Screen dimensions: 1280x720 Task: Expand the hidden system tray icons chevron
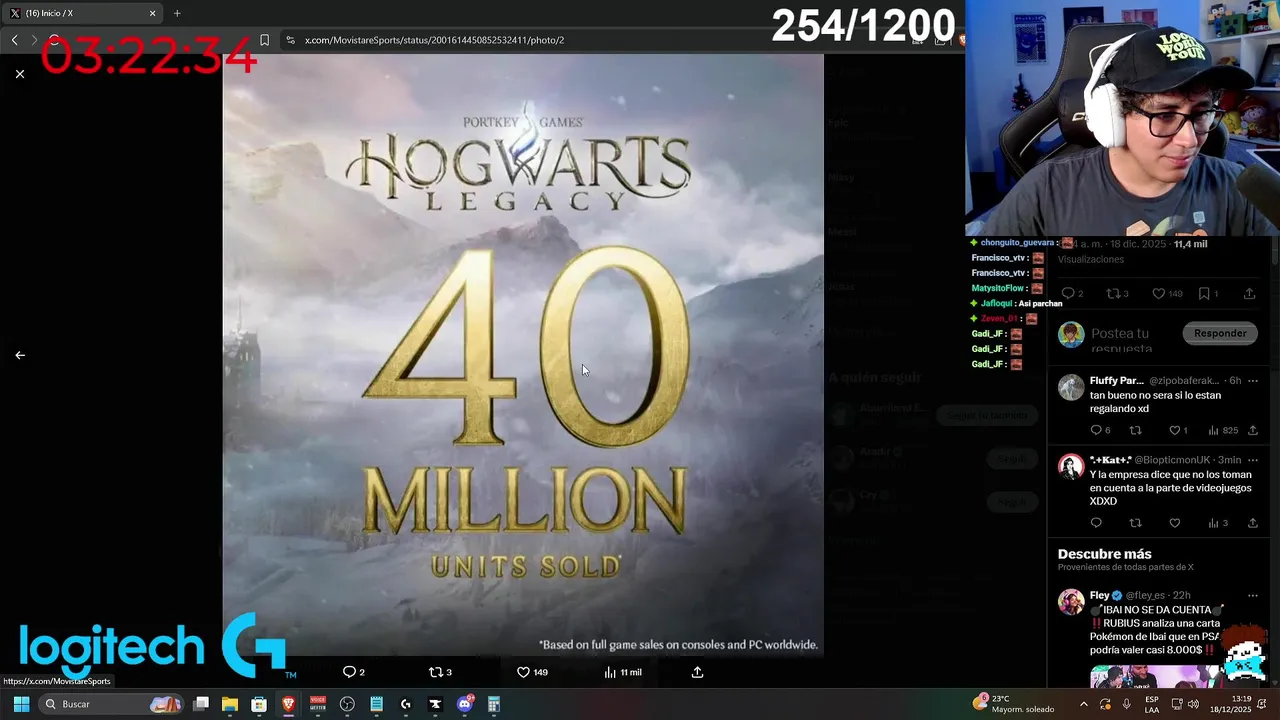pyautogui.click(x=1084, y=704)
